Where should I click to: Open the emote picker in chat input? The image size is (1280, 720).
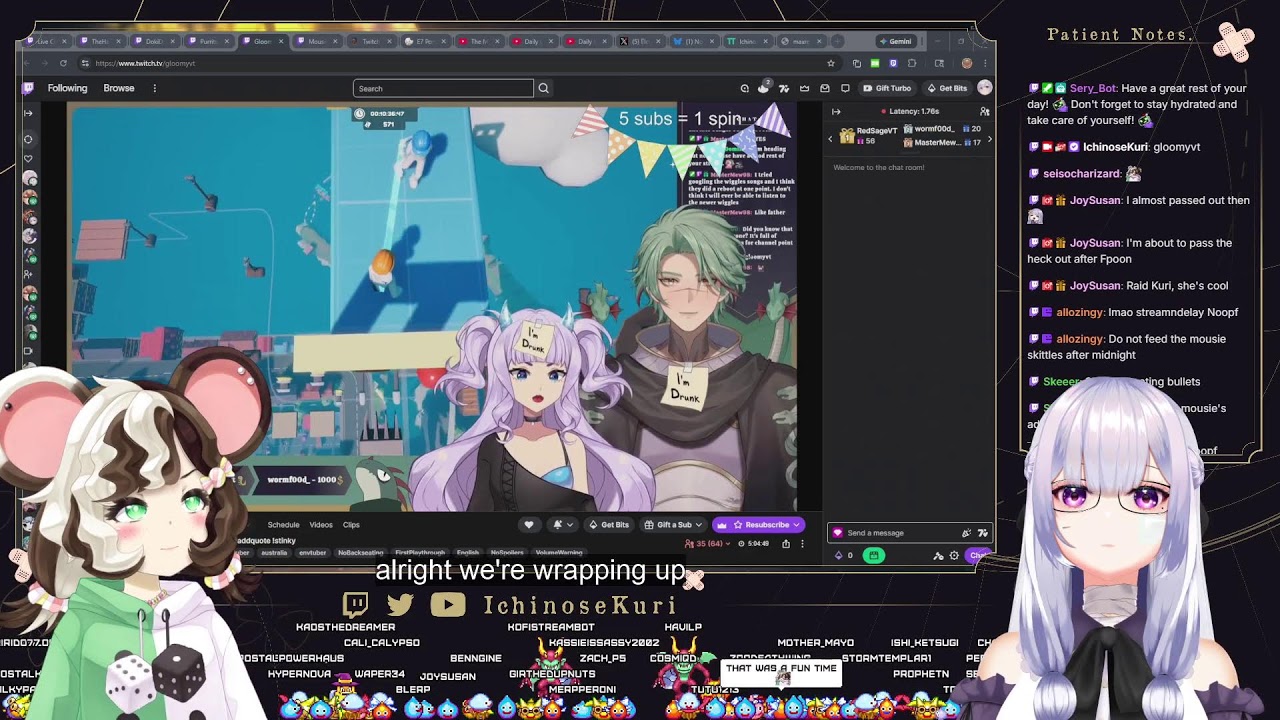click(983, 533)
